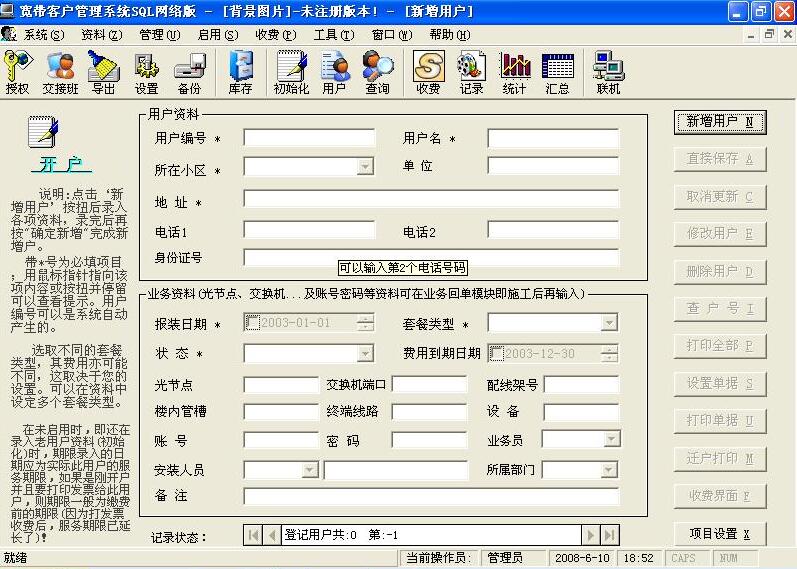The height and width of the screenshot is (569, 797).
Task: Open the 设置 settings toolbar icon
Action: tap(146, 72)
